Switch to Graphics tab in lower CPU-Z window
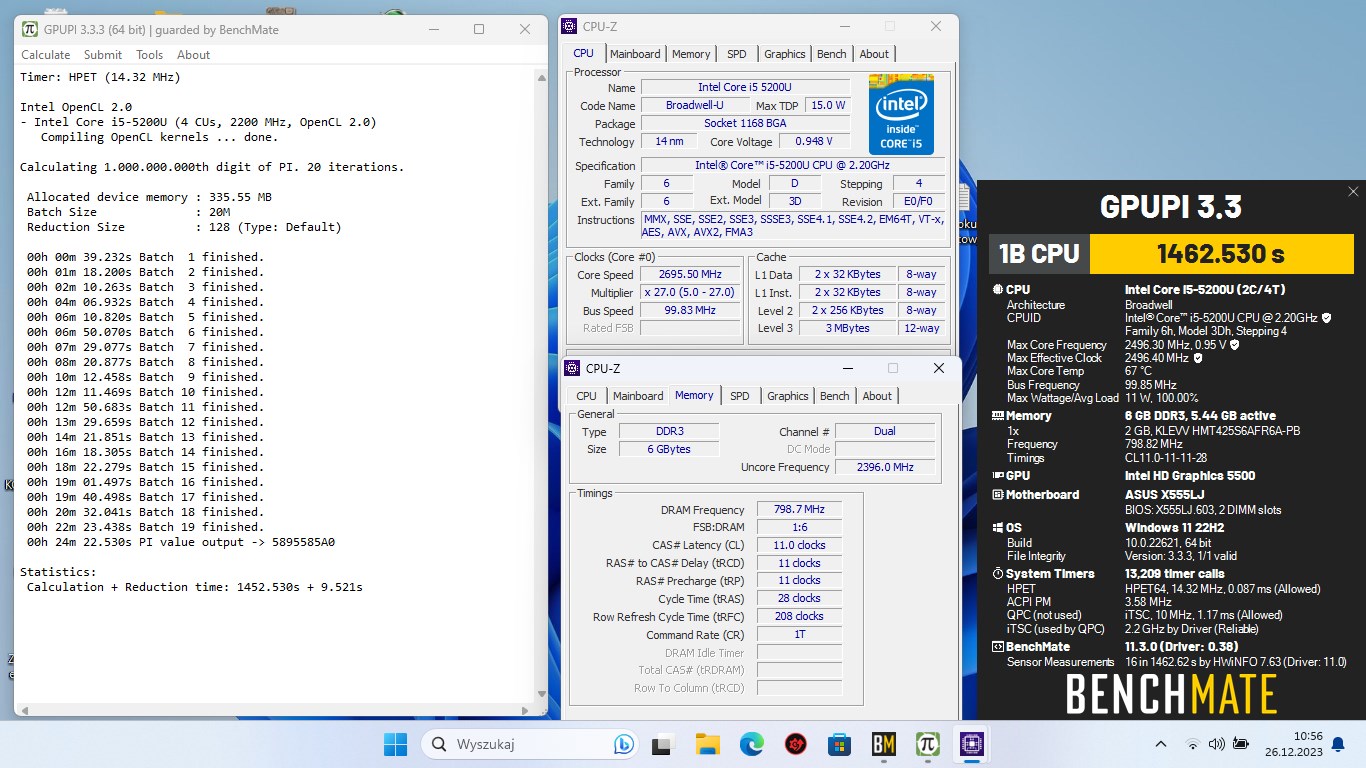1366x768 pixels. pyautogui.click(x=788, y=396)
